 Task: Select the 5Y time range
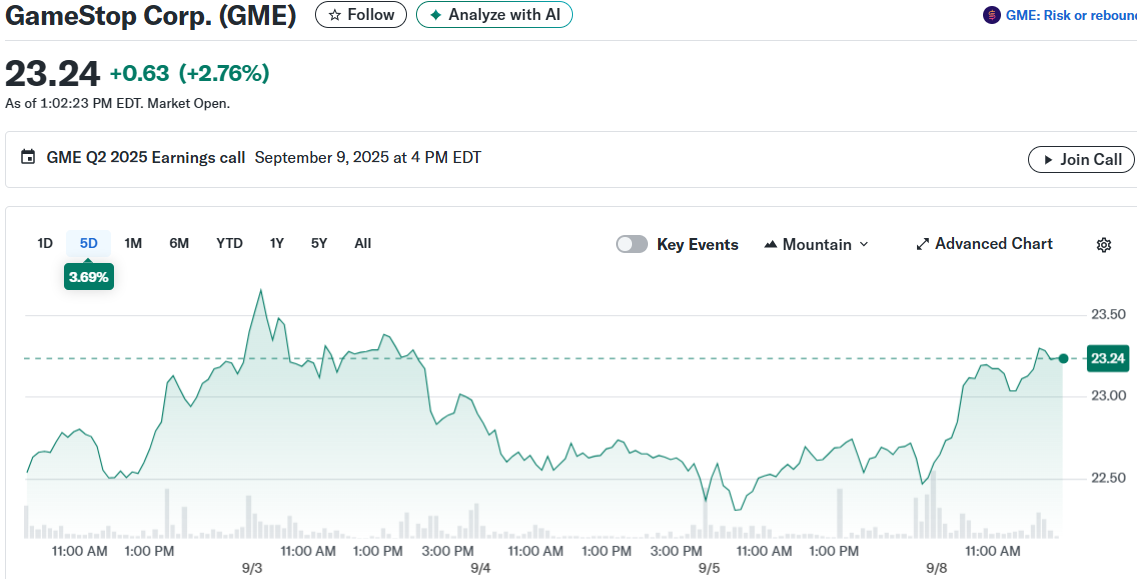coord(319,243)
